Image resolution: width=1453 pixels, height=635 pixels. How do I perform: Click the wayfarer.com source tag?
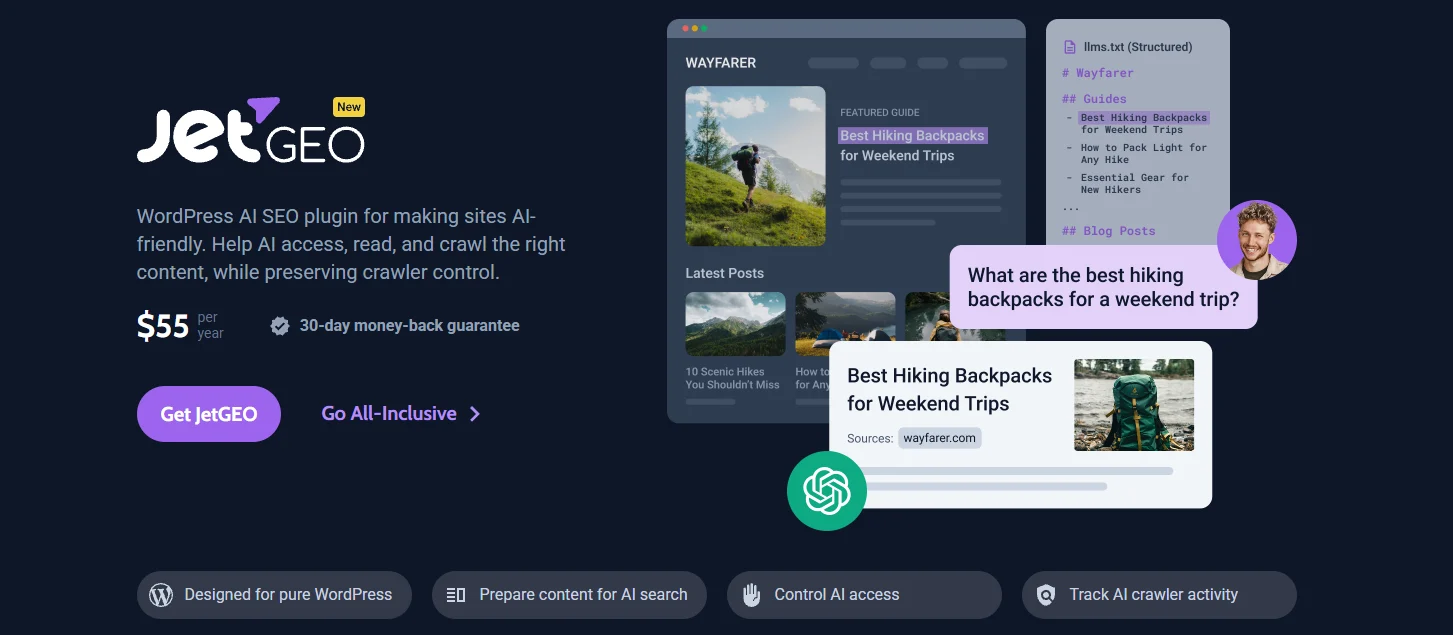click(940, 438)
